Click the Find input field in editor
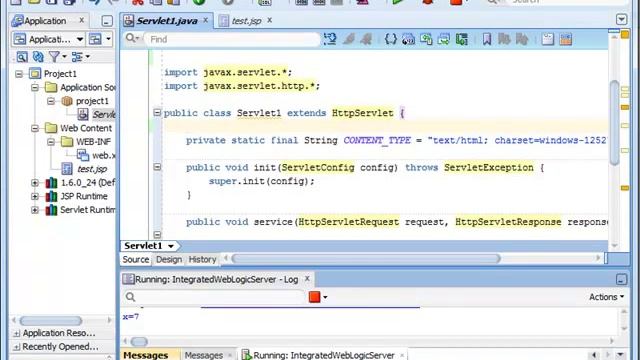 pyautogui.click(x=233, y=39)
